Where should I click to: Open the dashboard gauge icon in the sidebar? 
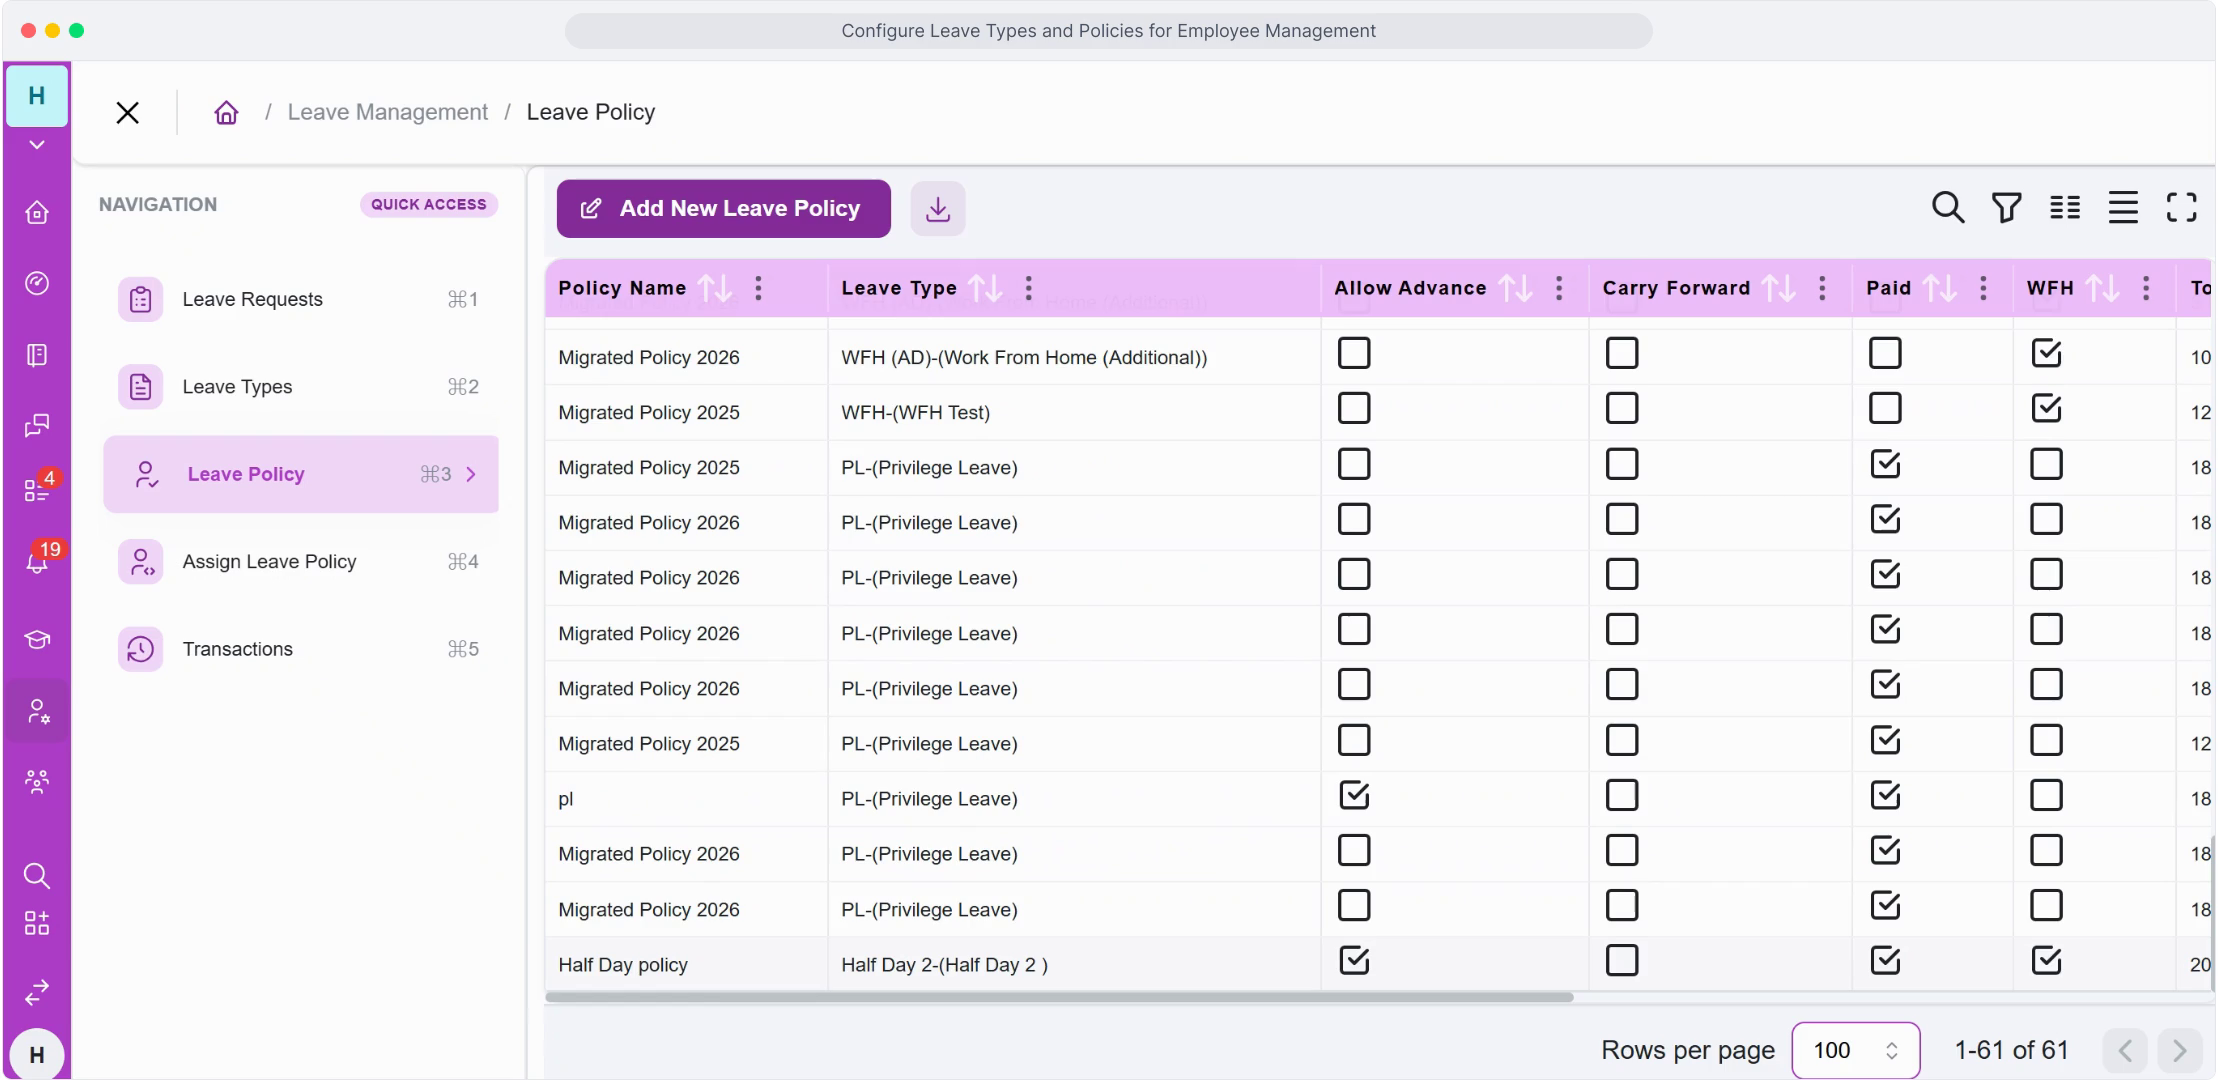click(x=37, y=283)
